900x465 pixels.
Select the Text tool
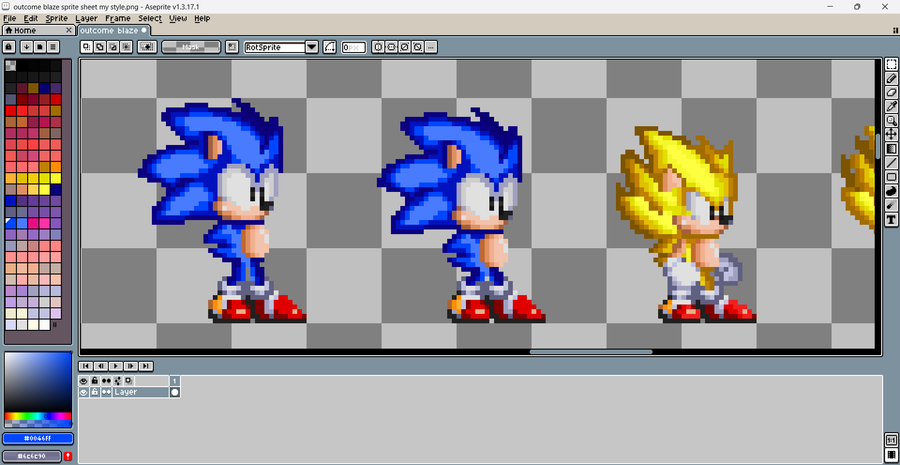click(891, 219)
